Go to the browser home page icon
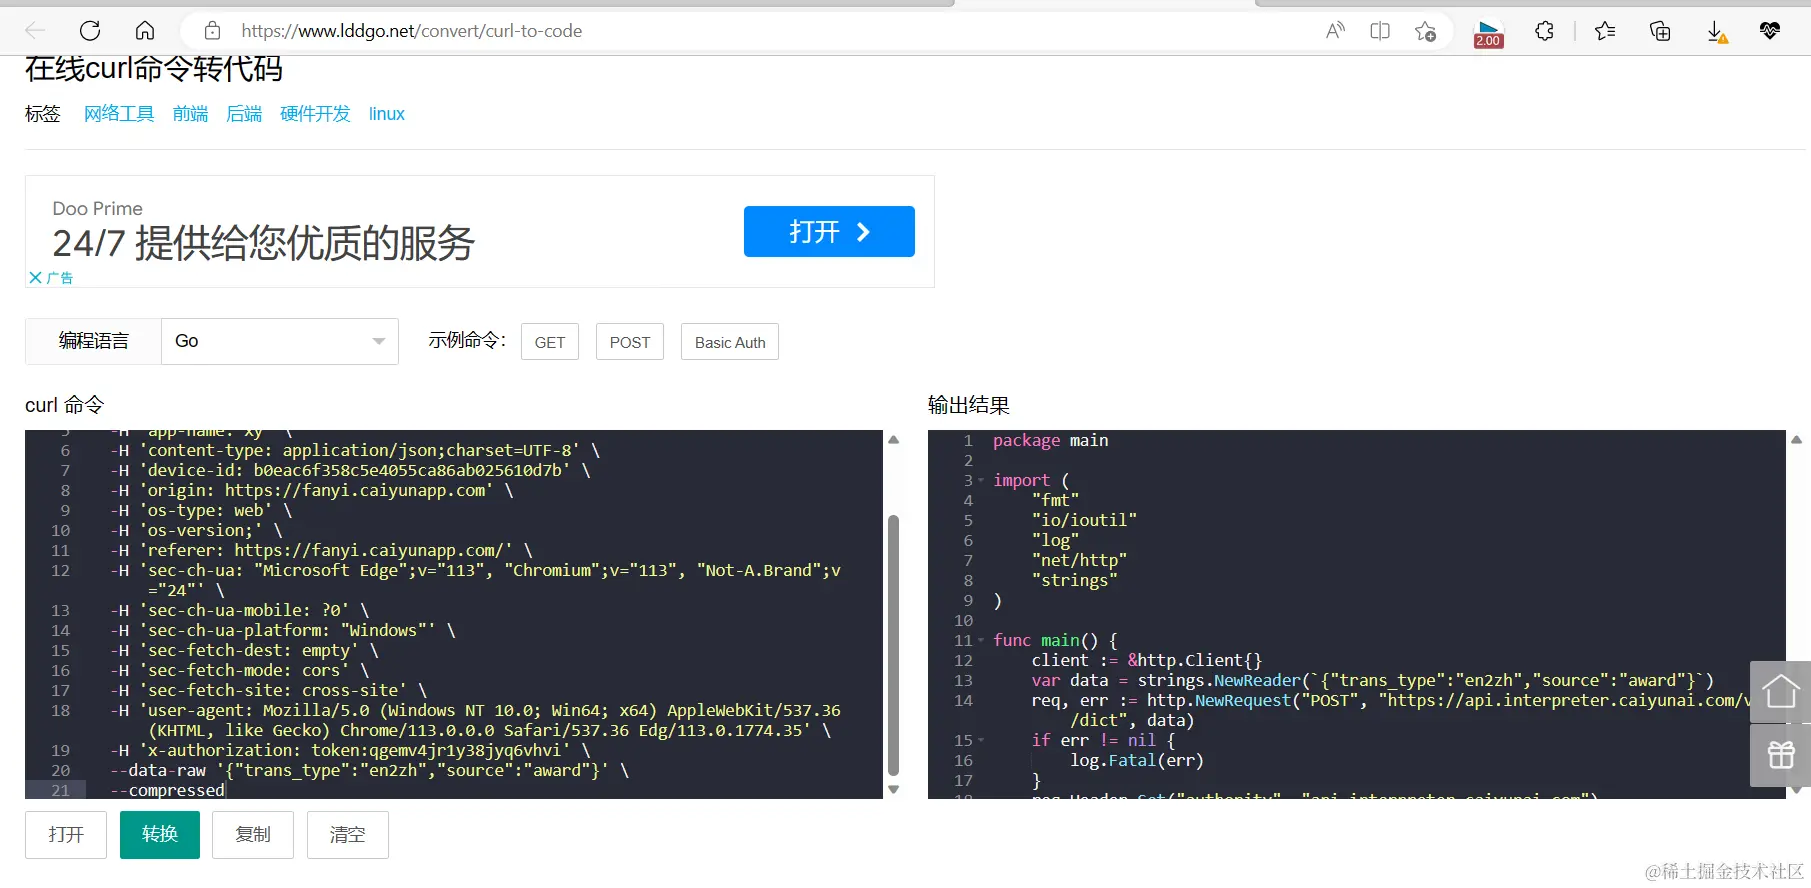Image resolution: width=1811 pixels, height=888 pixels. point(145,31)
